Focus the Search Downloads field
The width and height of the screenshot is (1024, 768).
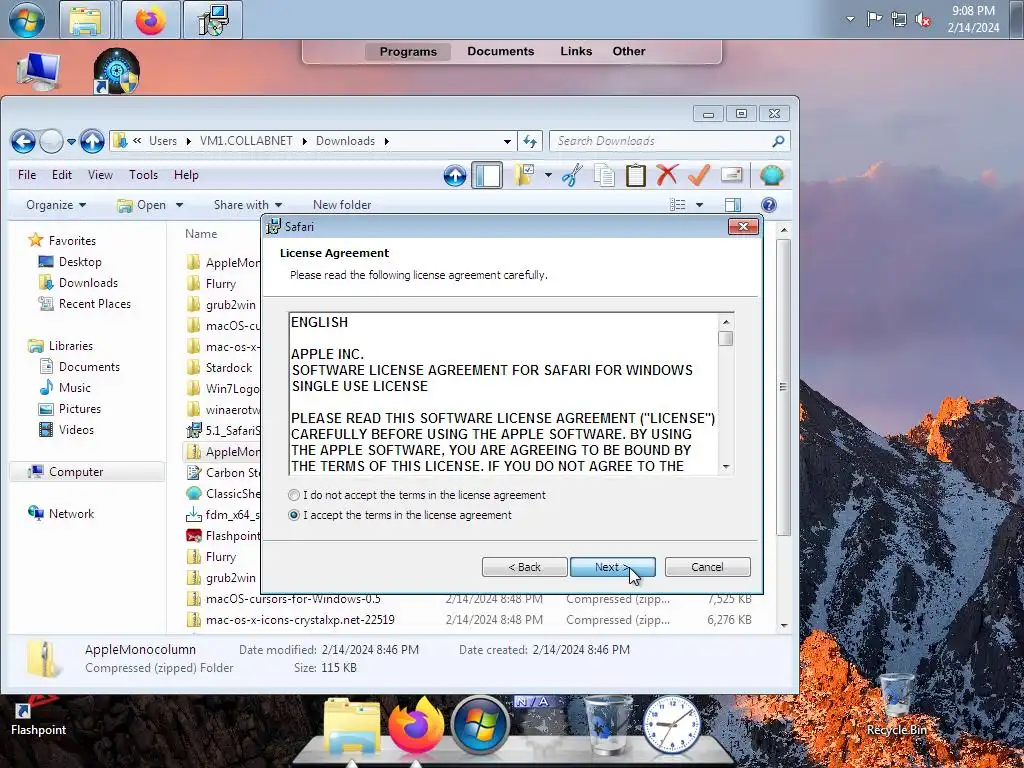662,141
